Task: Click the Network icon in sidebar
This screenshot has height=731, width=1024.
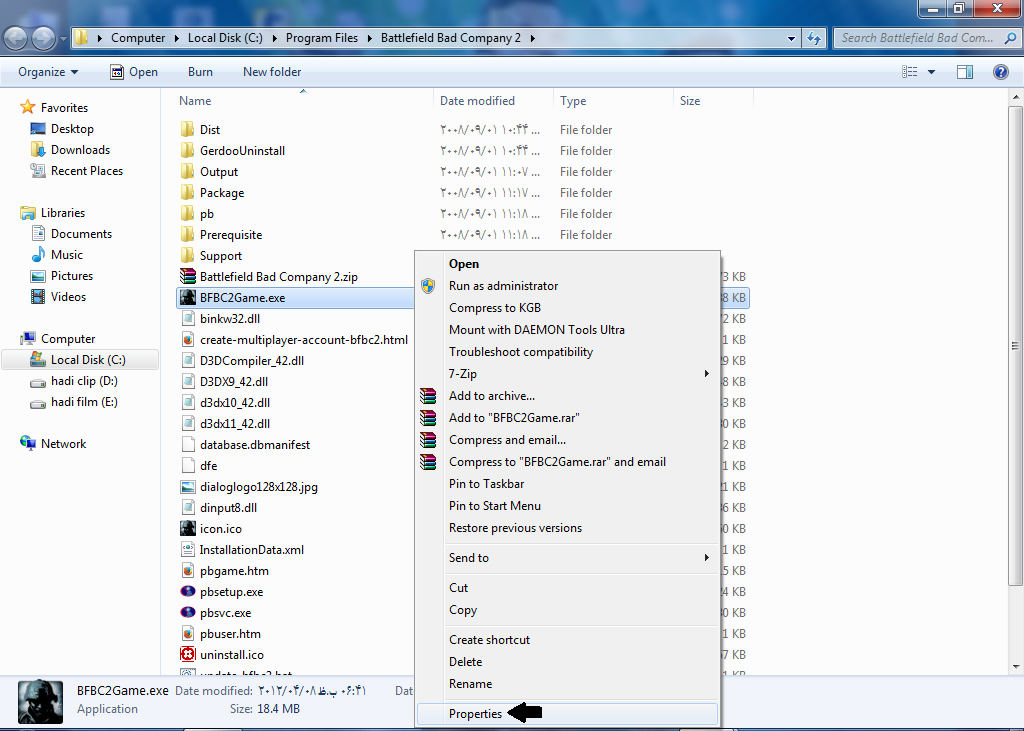Action: [x=27, y=443]
